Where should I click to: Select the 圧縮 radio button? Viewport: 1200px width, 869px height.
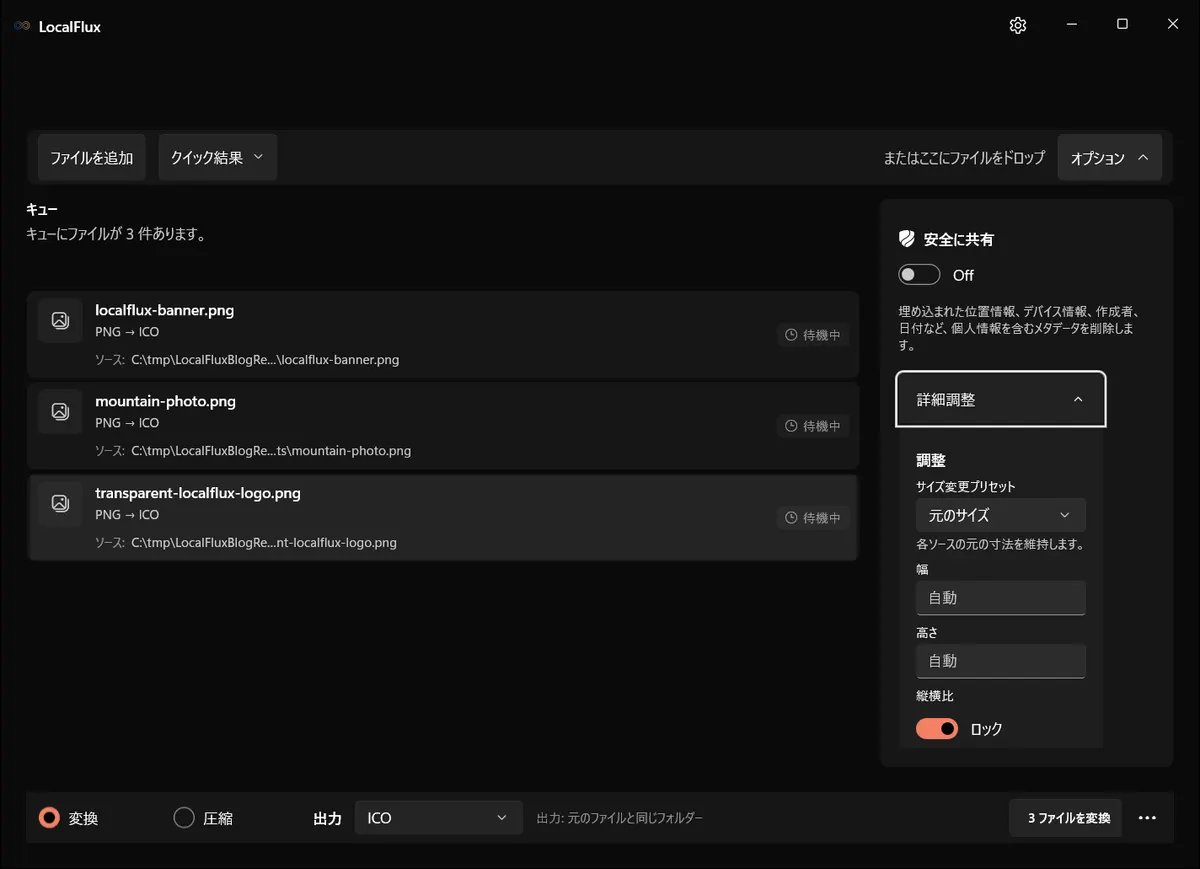click(184, 818)
